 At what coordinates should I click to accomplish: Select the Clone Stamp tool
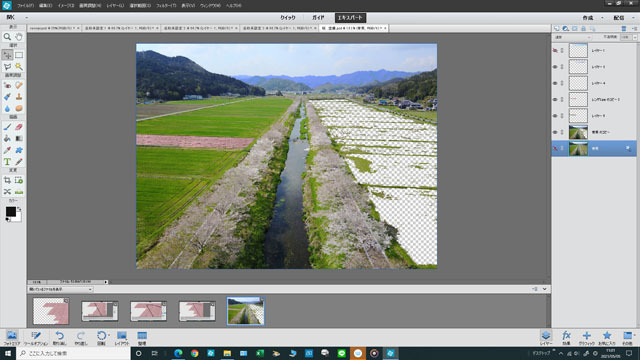point(19,97)
